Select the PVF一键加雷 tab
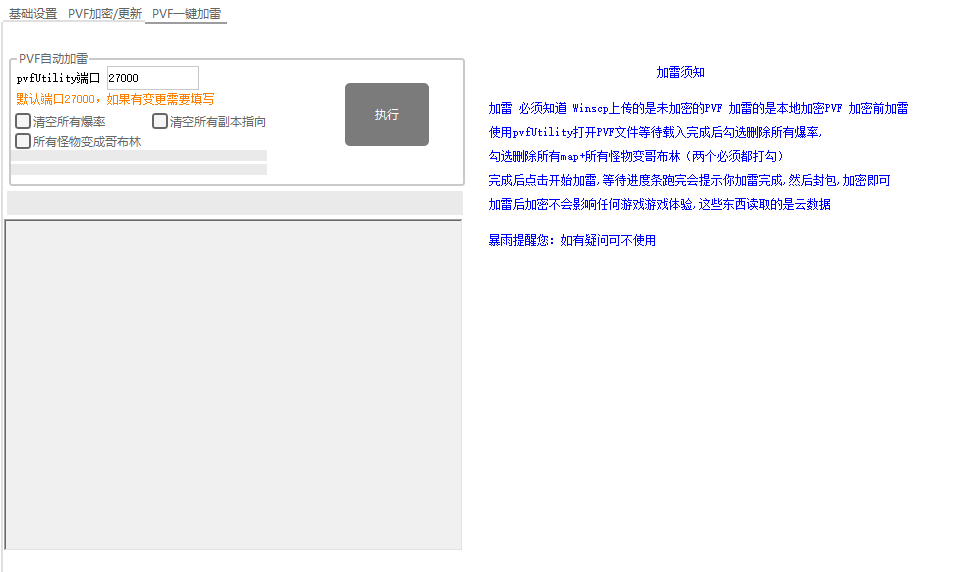Image resolution: width=953 pixels, height=572 pixels. [x=186, y=14]
